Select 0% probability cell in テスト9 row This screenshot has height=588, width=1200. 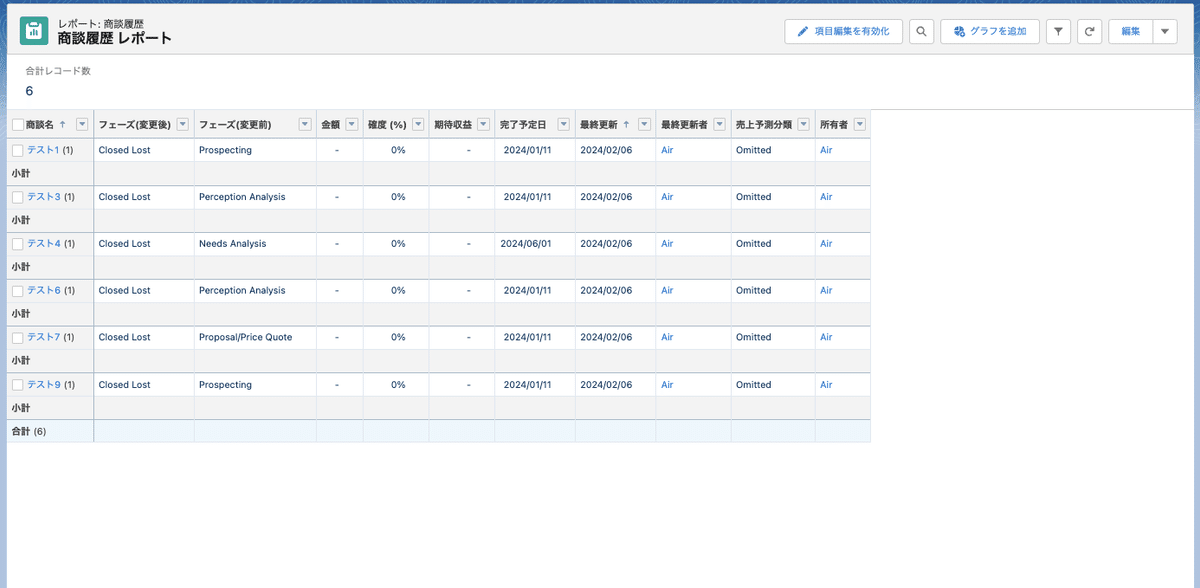click(396, 385)
